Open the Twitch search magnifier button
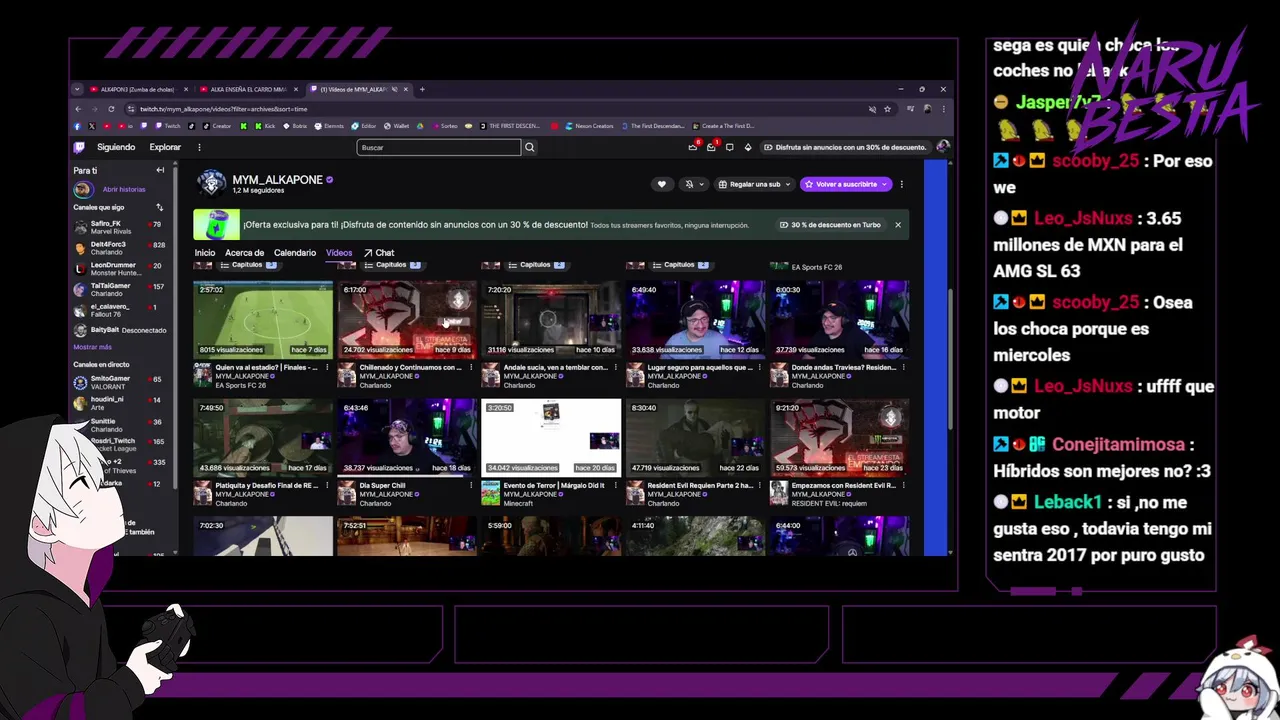The image size is (1280, 720). pyautogui.click(x=530, y=147)
